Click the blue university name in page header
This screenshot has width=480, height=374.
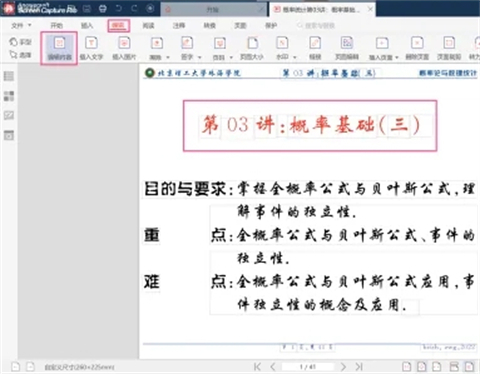[199, 73]
